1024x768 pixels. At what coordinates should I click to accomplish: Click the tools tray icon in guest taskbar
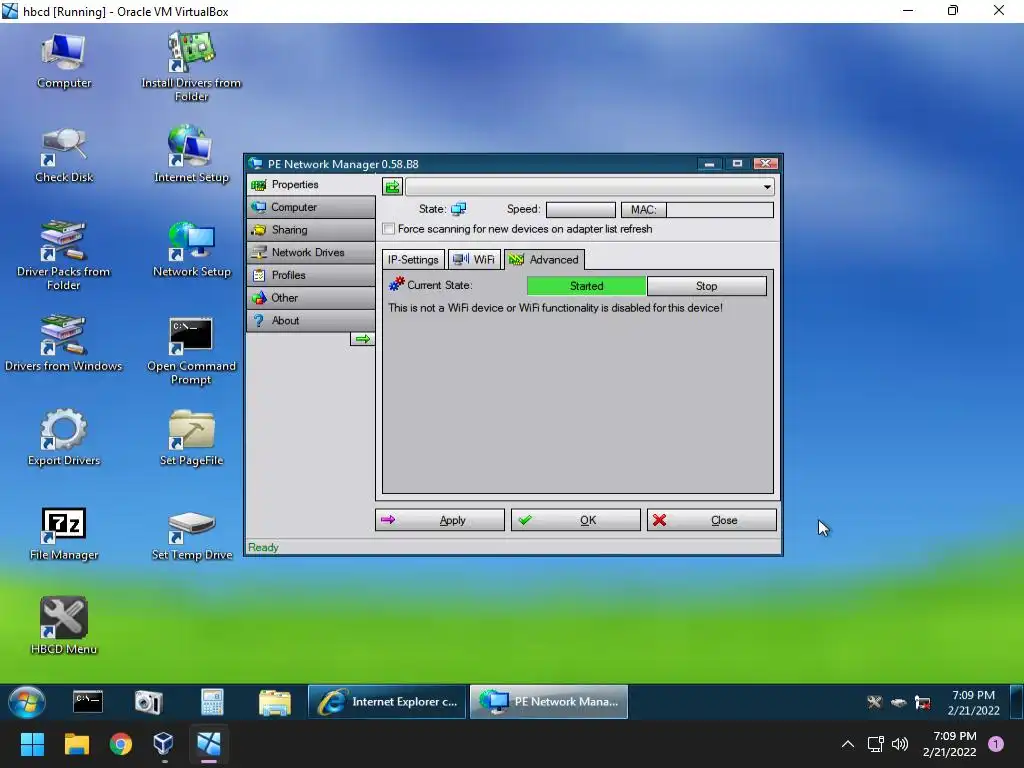(x=874, y=702)
